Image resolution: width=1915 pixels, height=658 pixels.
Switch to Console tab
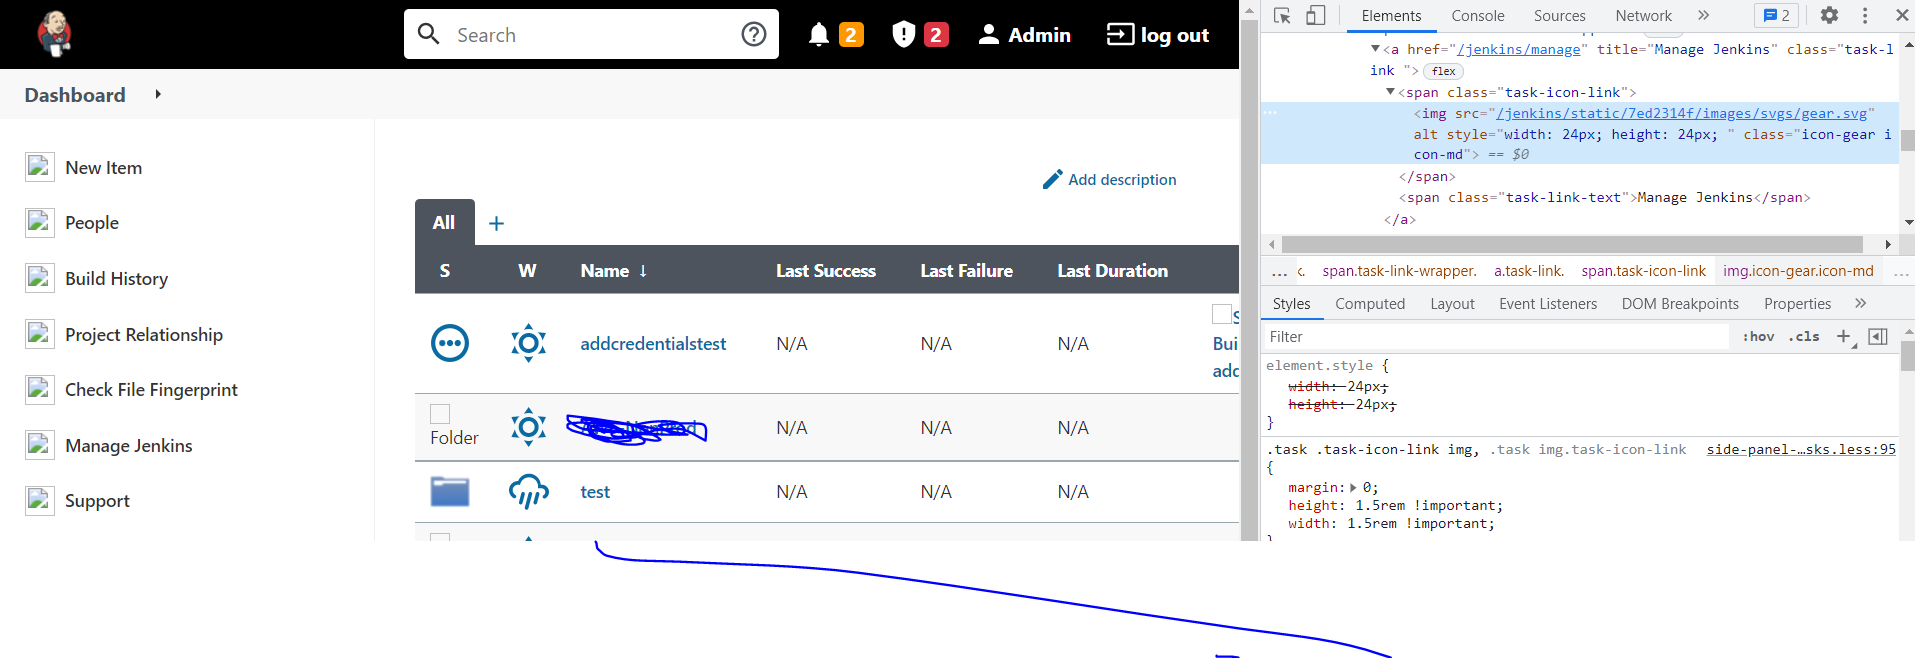1478,15
